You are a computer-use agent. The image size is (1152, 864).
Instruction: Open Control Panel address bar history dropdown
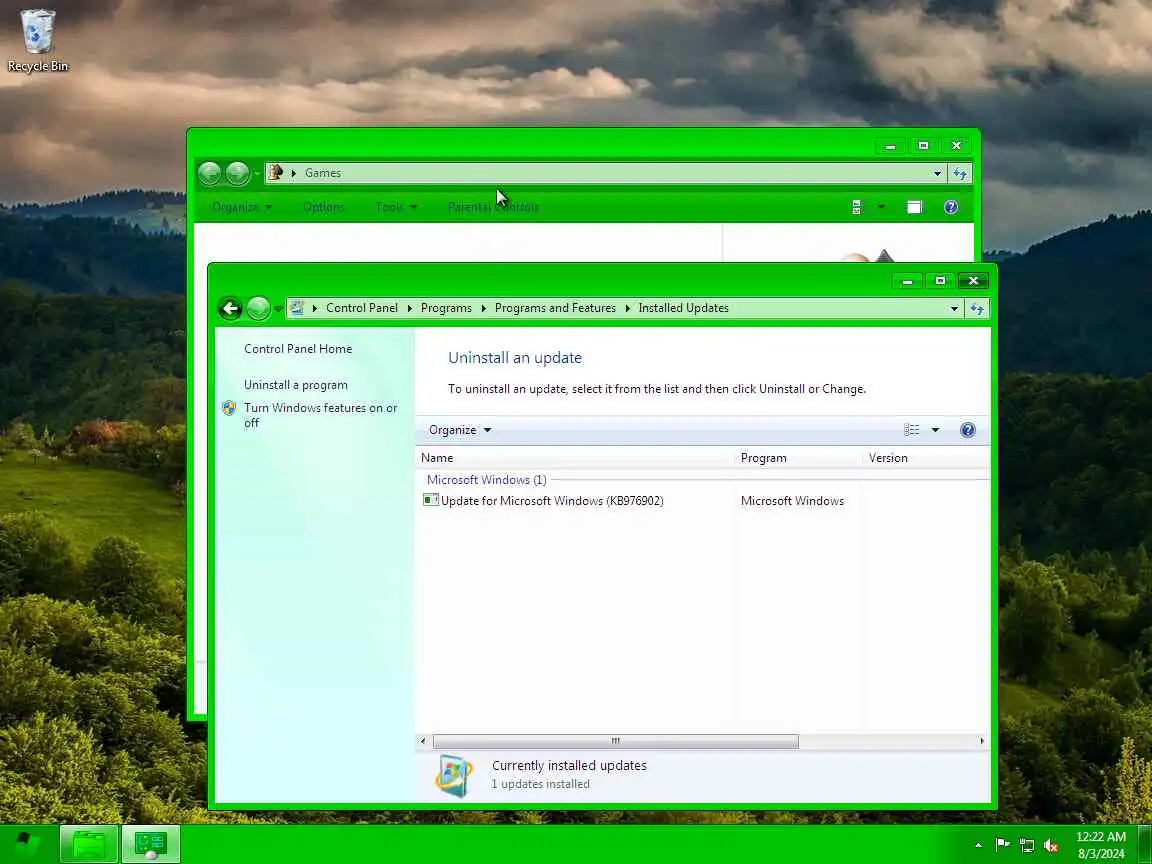point(954,309)
